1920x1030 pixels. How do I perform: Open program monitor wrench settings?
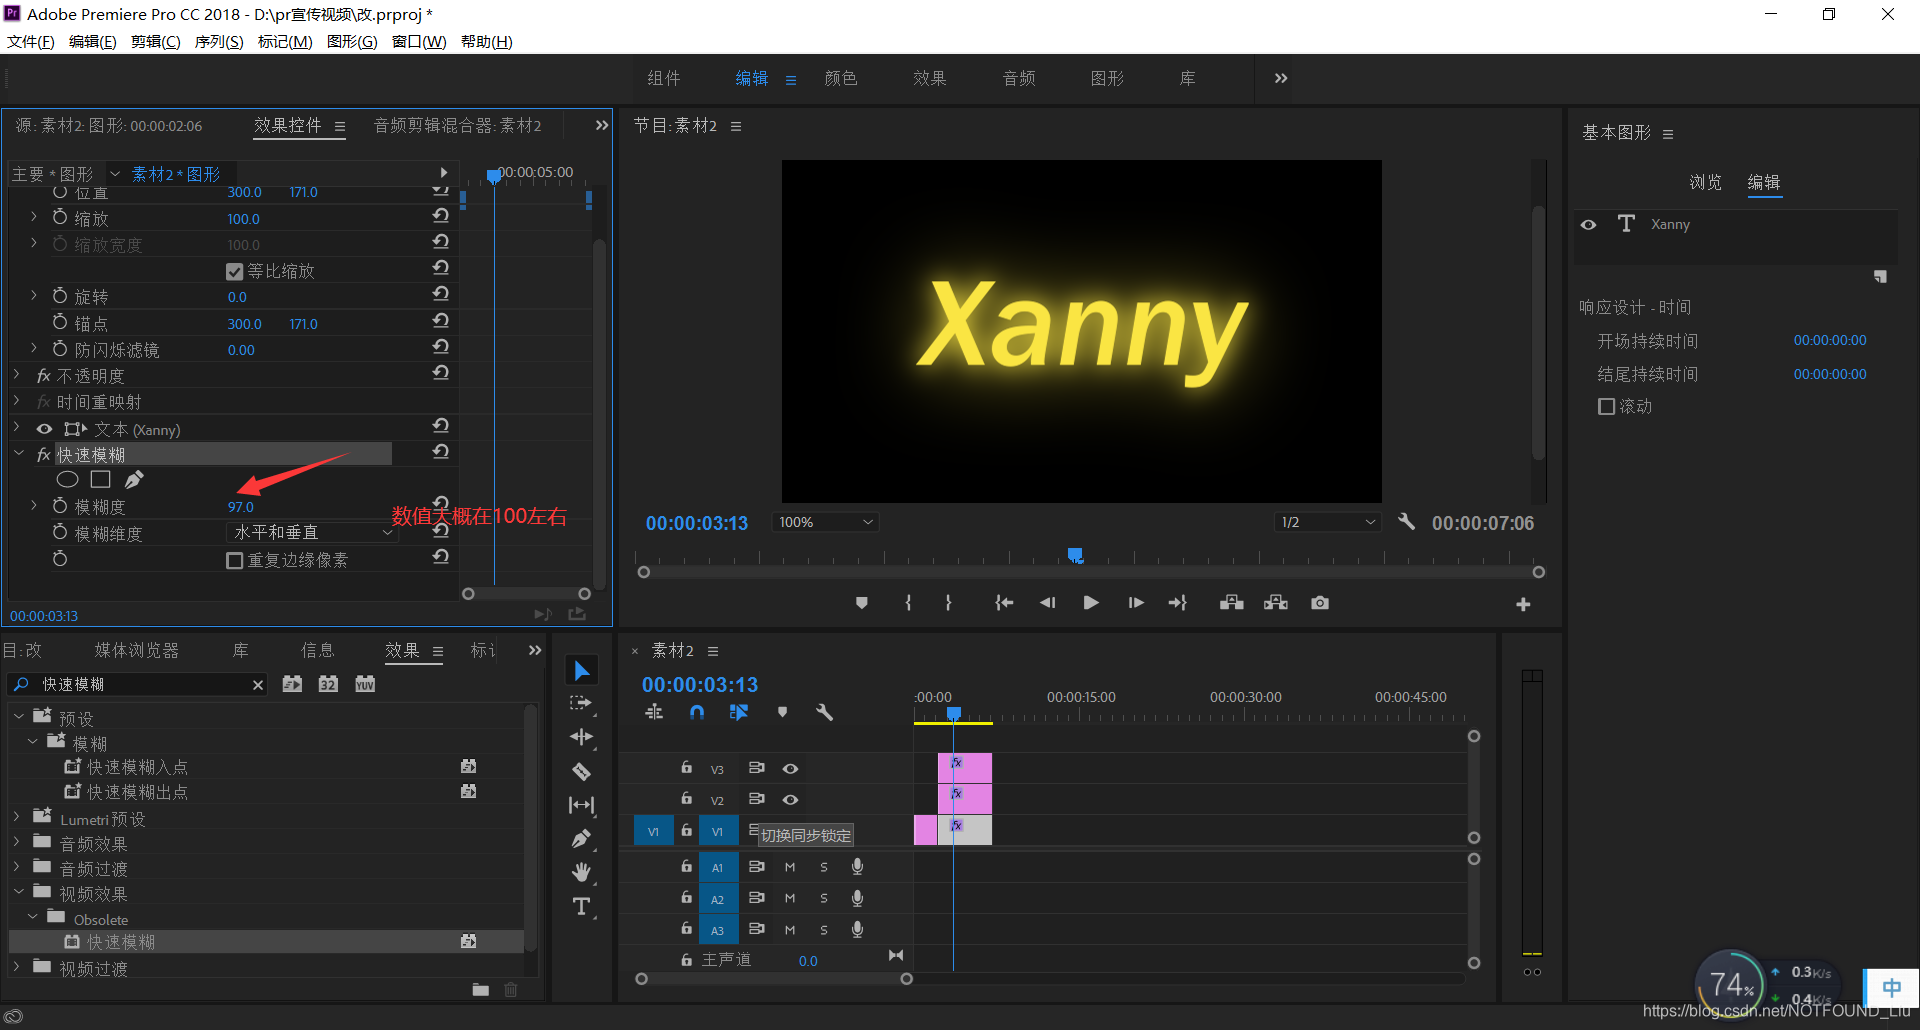(x=1406, y=522)
